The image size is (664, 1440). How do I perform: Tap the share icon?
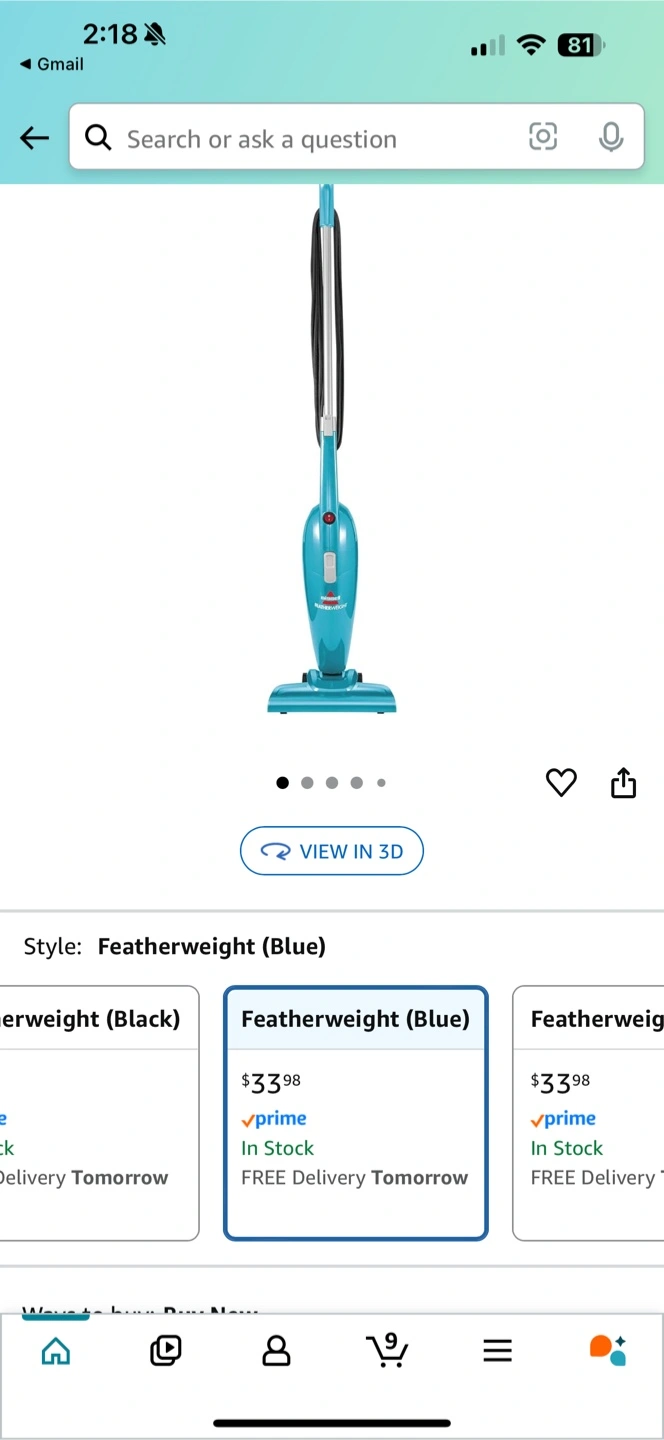623,783
